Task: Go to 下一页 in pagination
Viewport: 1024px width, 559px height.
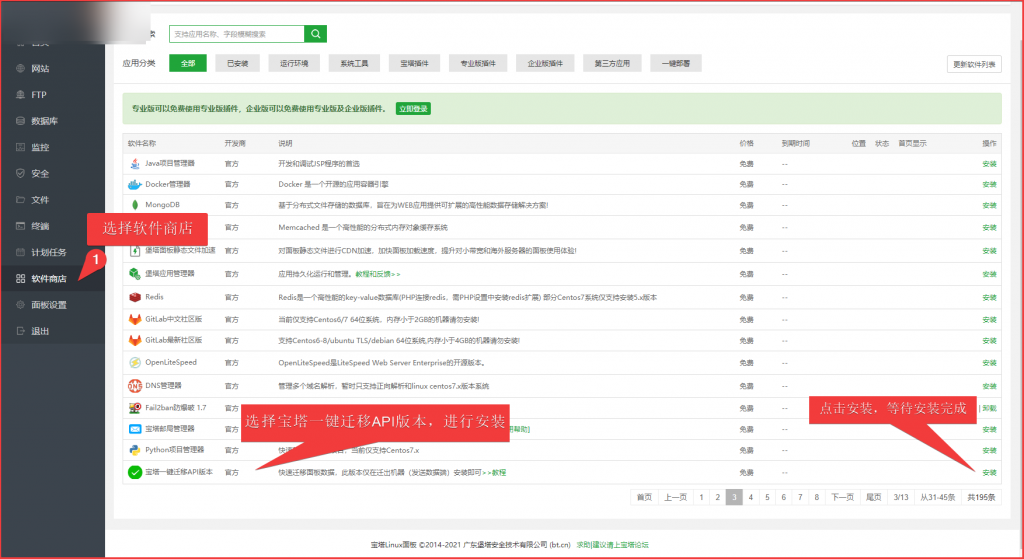Action: point(842,497)
